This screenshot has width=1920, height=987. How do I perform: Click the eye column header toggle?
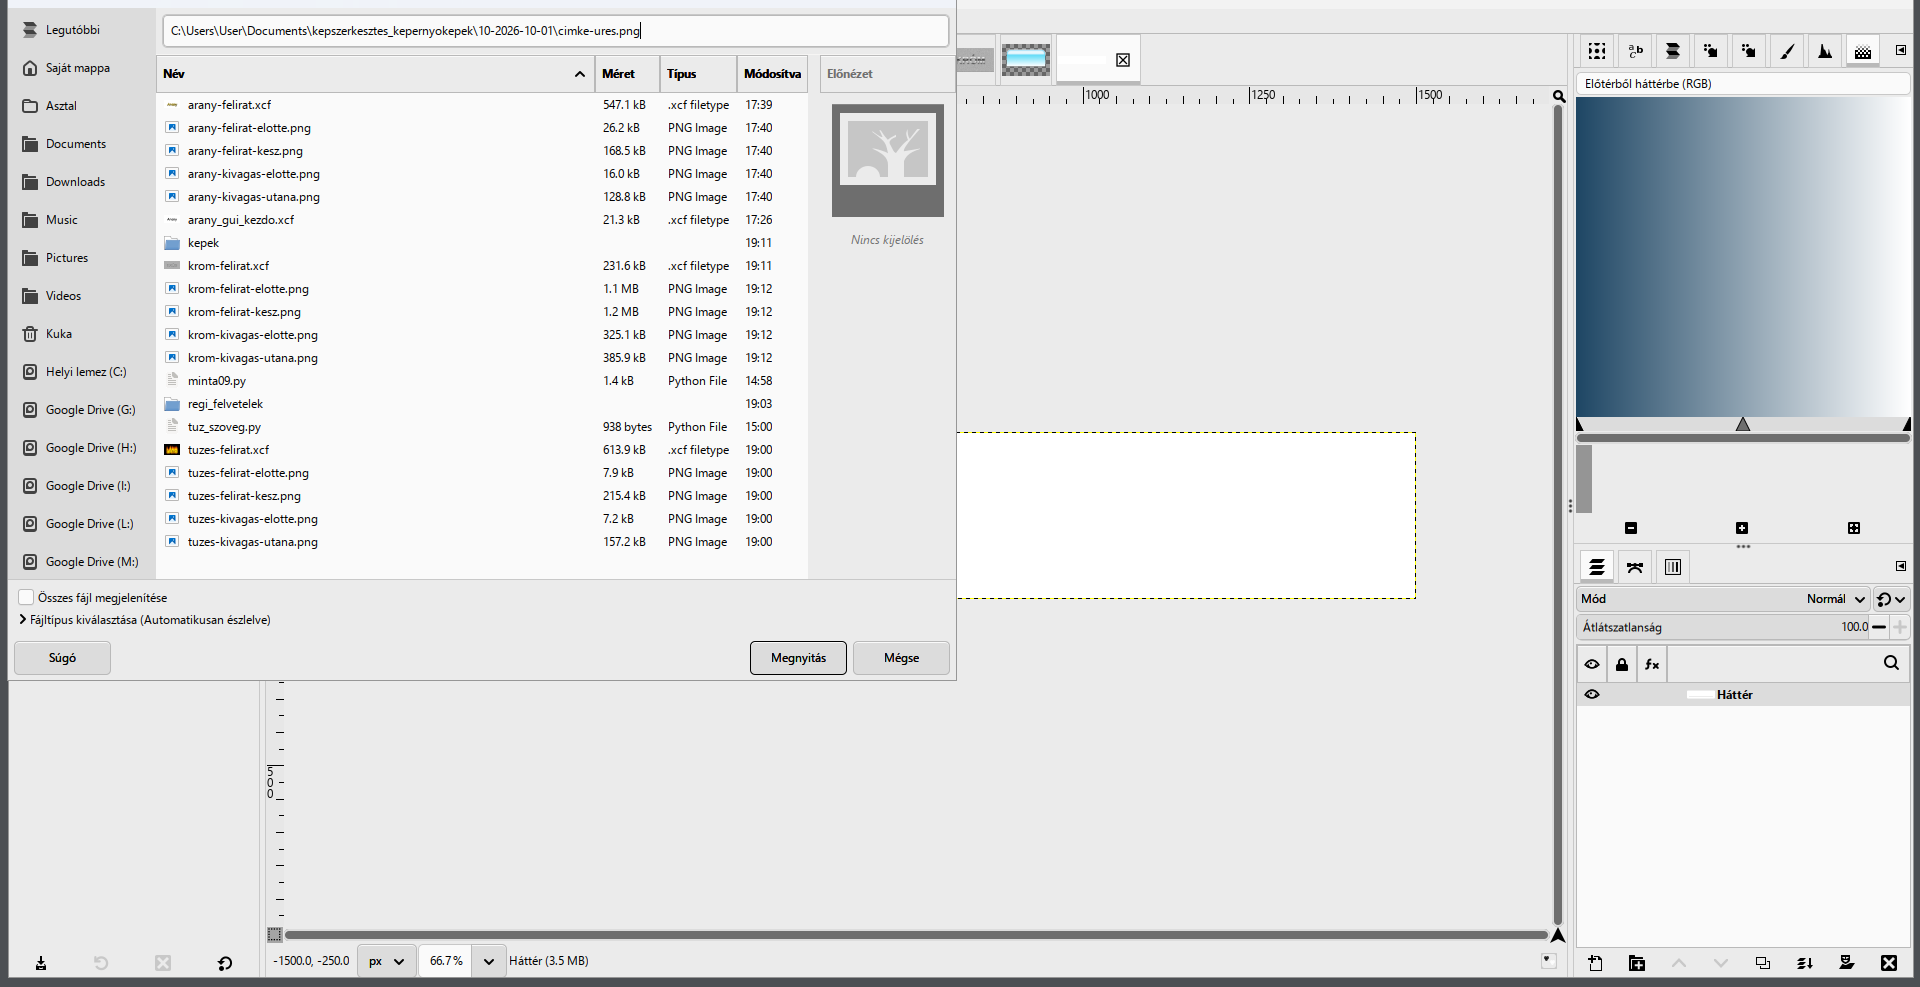tap(1592, 664)
